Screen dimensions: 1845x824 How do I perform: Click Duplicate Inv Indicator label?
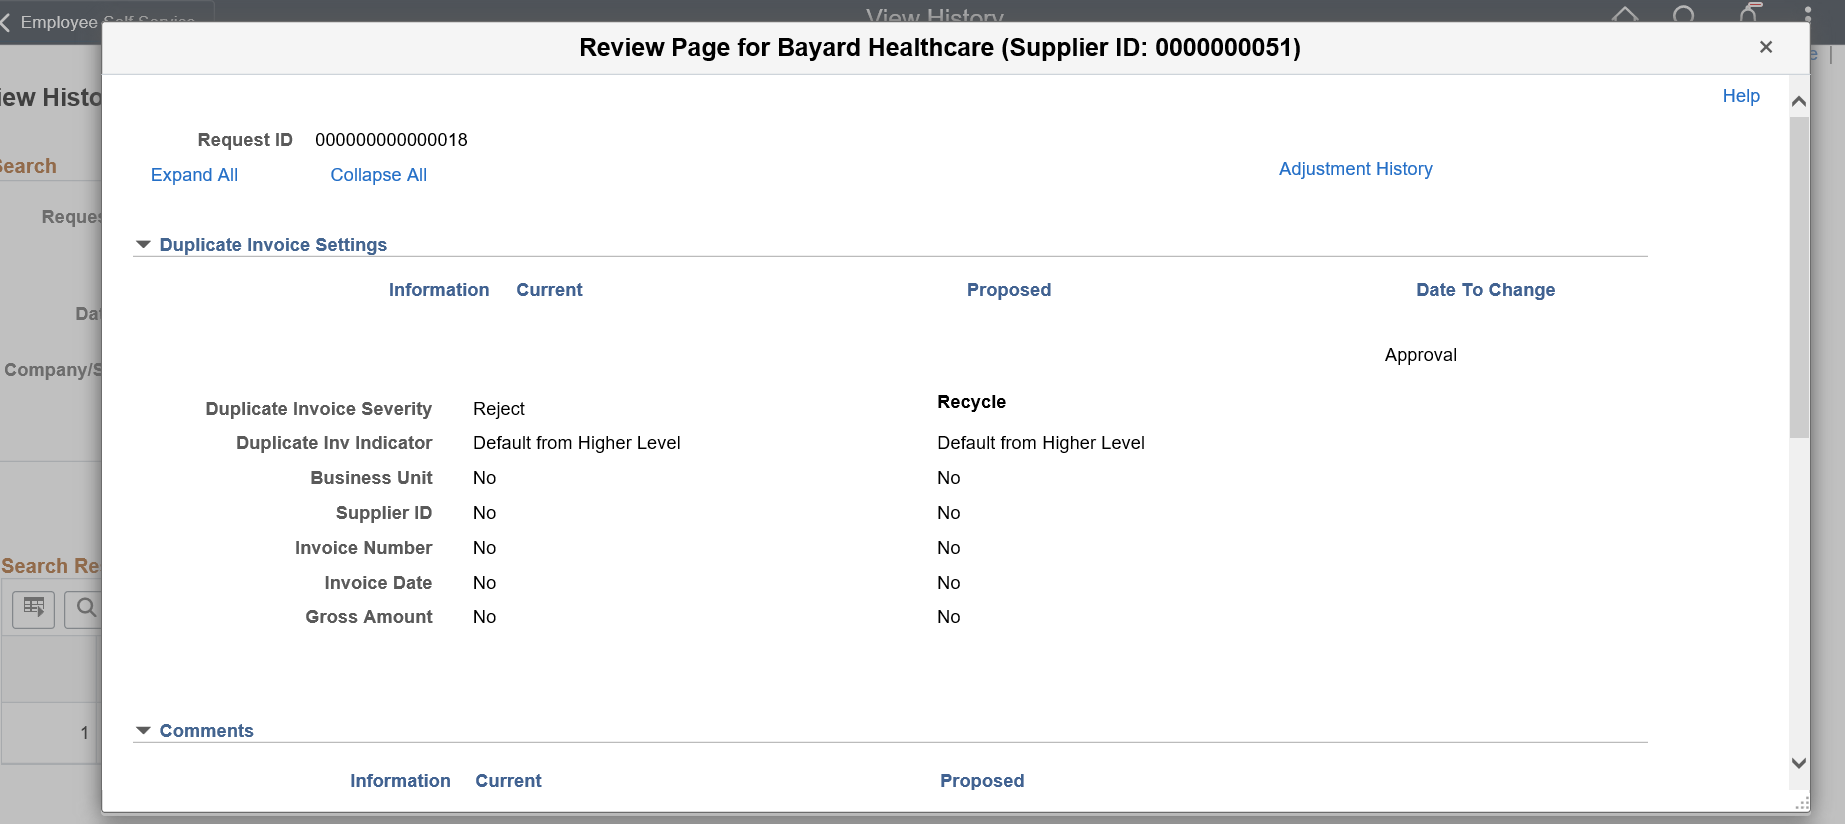[334, 443]
